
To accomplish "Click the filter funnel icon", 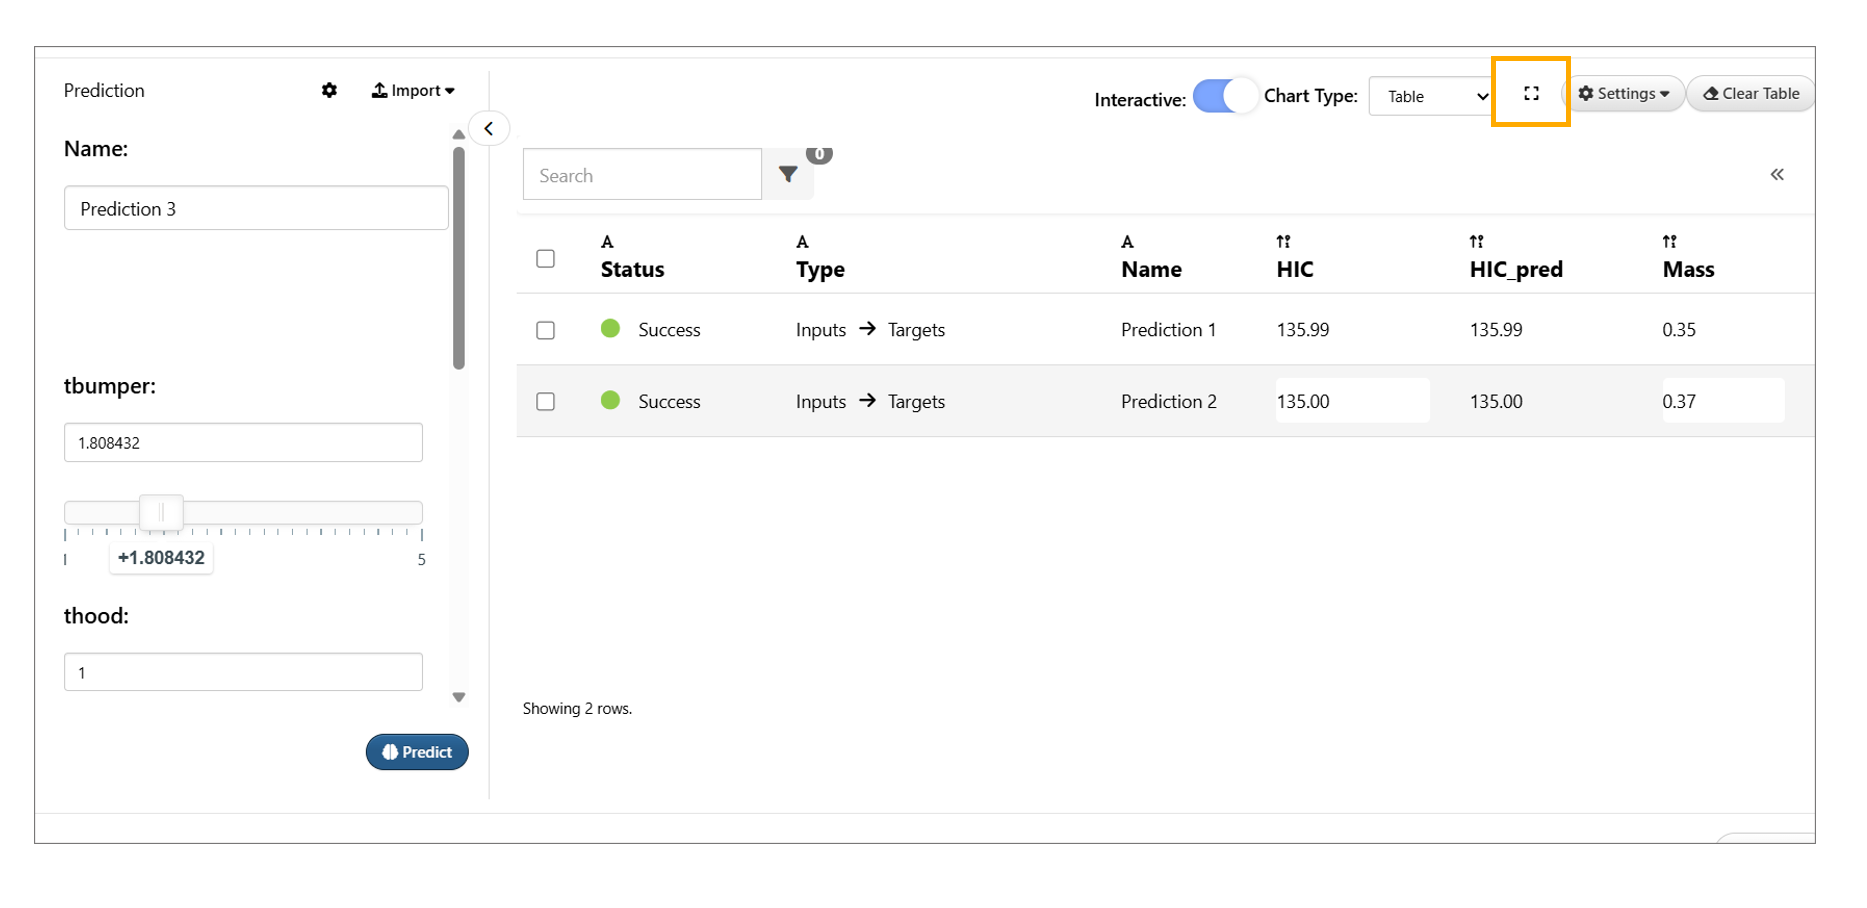I will pyautogui.click(x=788, y=175).
